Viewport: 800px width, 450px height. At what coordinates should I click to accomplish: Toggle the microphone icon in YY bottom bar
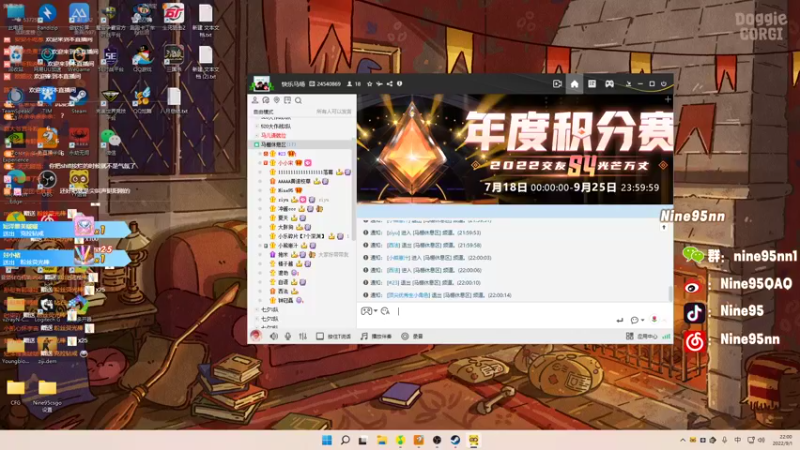[x=288, y=336]
